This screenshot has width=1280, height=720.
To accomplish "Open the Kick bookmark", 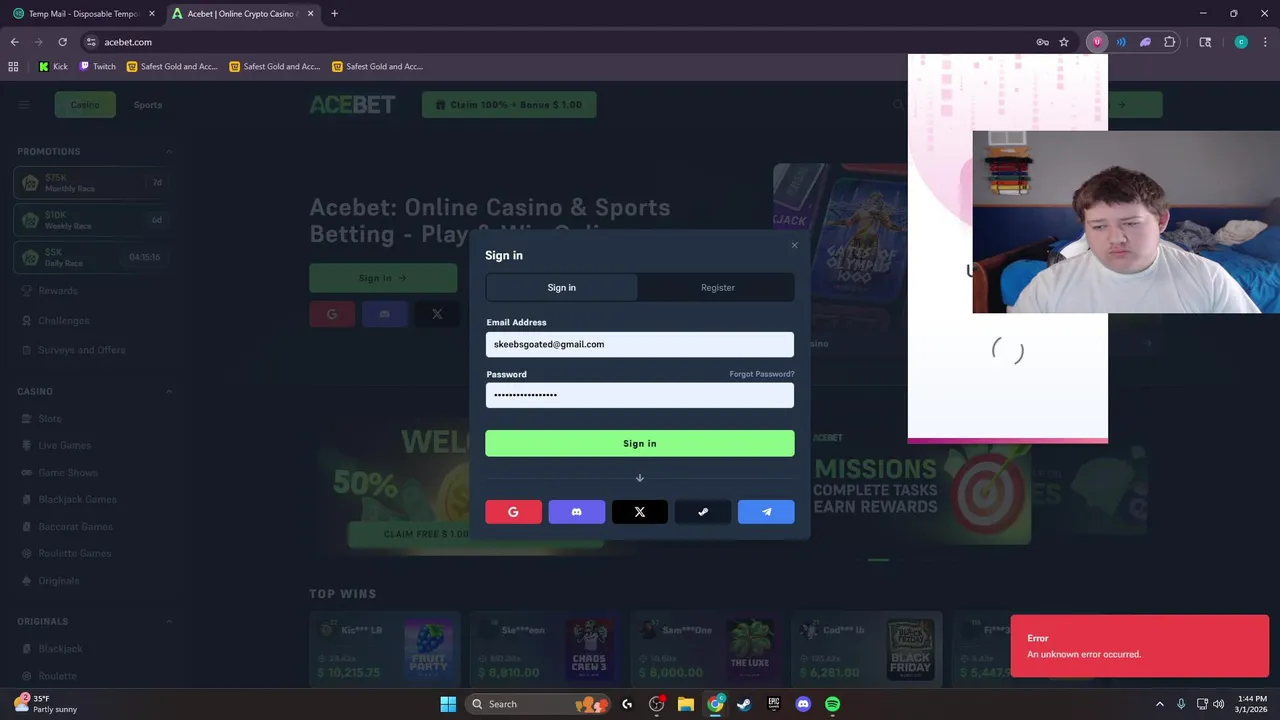I will [53, 67].
